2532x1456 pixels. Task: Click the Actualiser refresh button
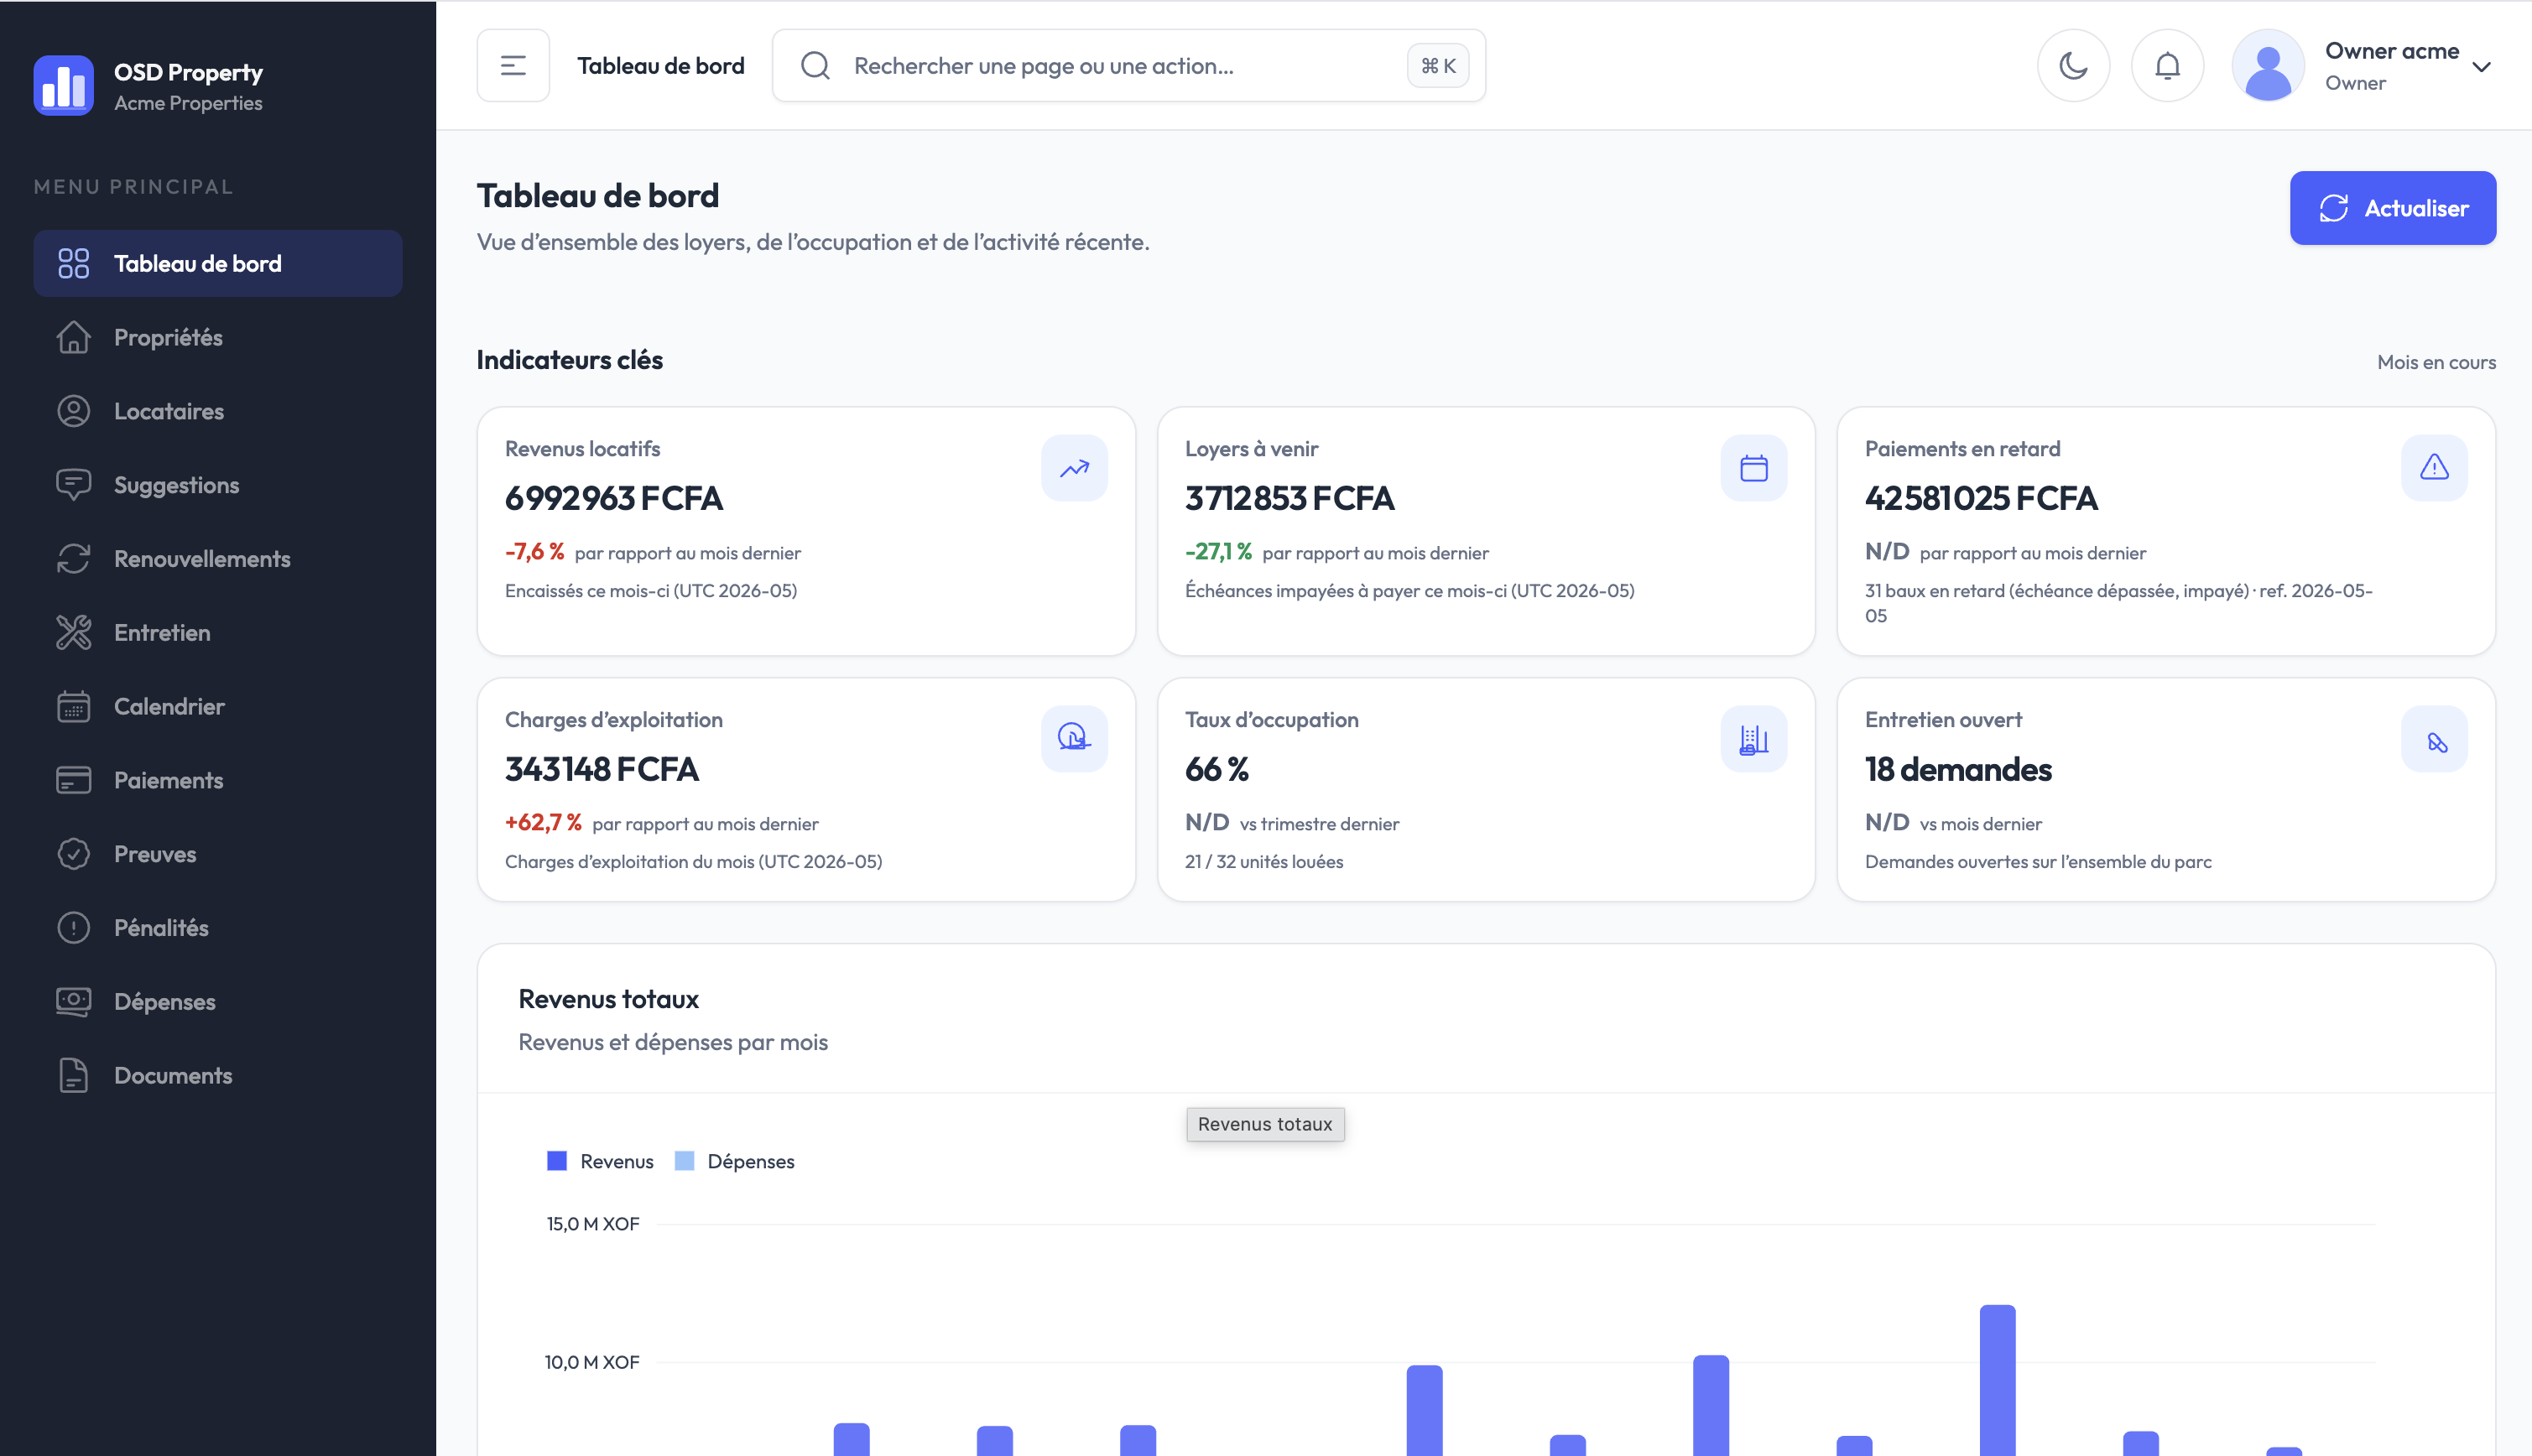tap(2392, 208)
